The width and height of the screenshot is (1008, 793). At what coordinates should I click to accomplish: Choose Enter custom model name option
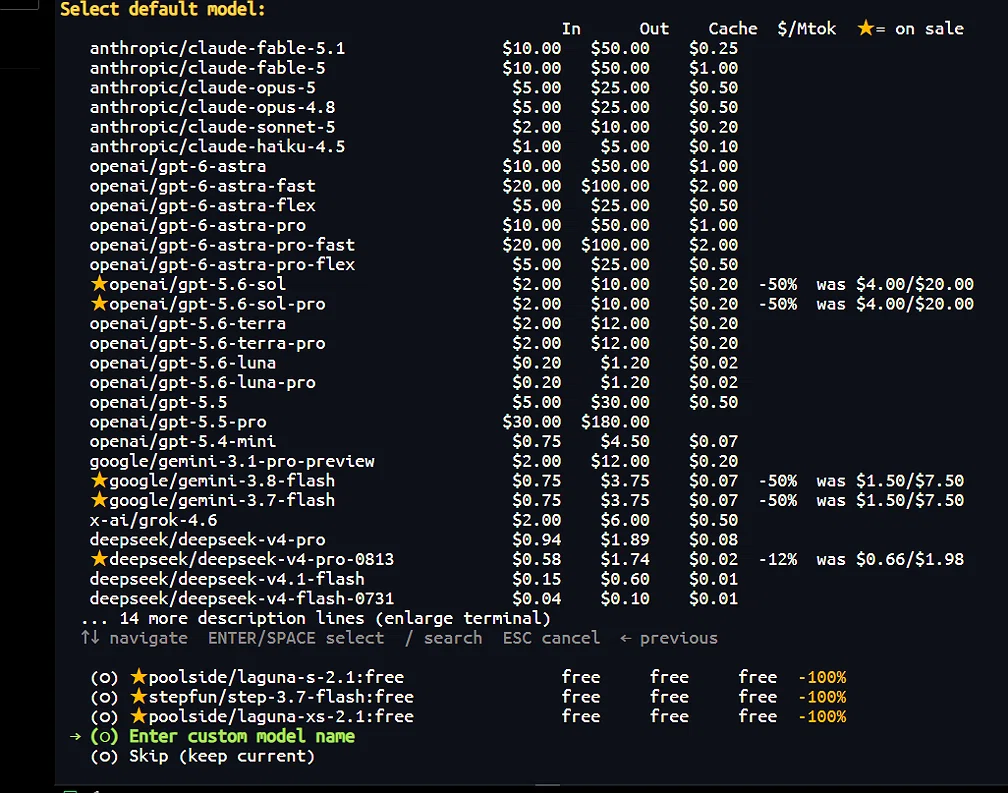222,736
